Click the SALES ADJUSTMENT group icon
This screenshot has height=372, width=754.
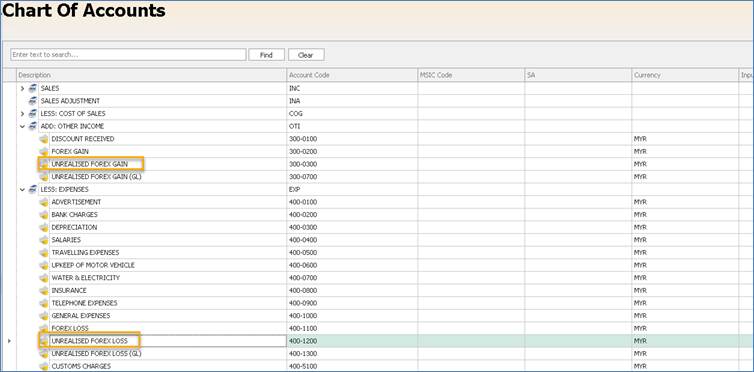click(x=33, y=101)
